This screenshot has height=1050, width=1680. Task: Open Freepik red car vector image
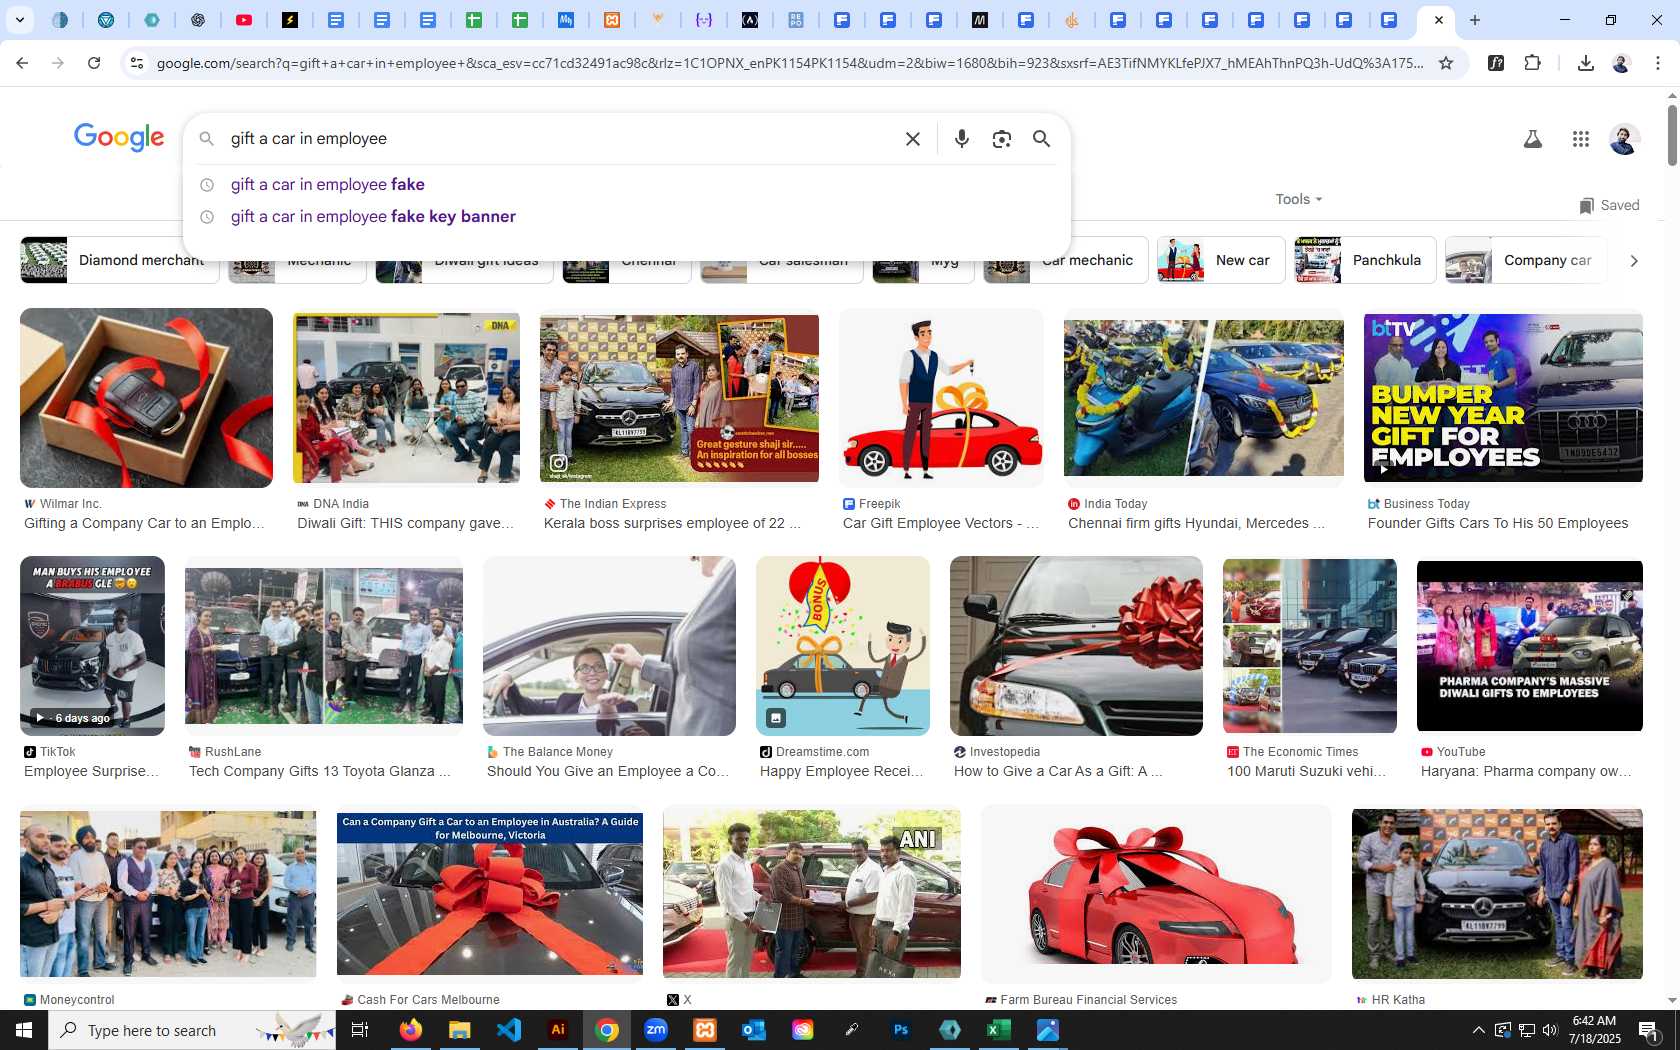[941, 398]
